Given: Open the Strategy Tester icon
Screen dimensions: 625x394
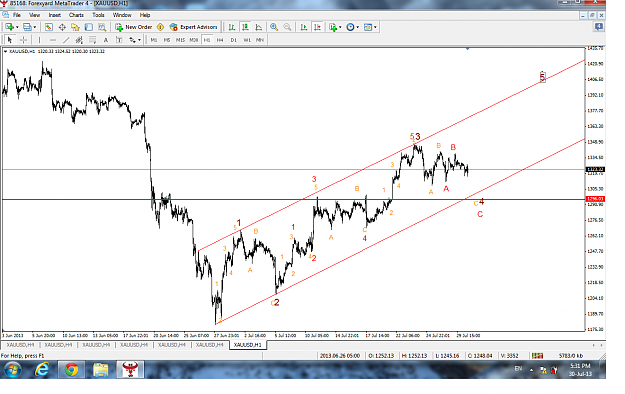Looking at the screenshot, I should click(102, 27).
